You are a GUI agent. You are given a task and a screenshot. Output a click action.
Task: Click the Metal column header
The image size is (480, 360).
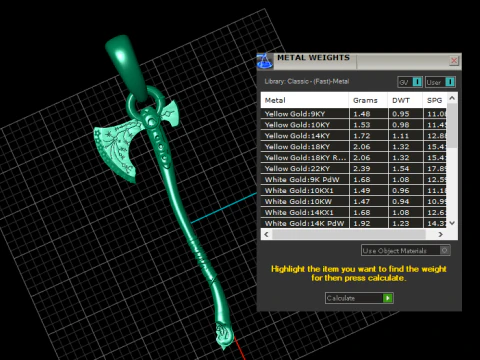(x=305, y=100)
